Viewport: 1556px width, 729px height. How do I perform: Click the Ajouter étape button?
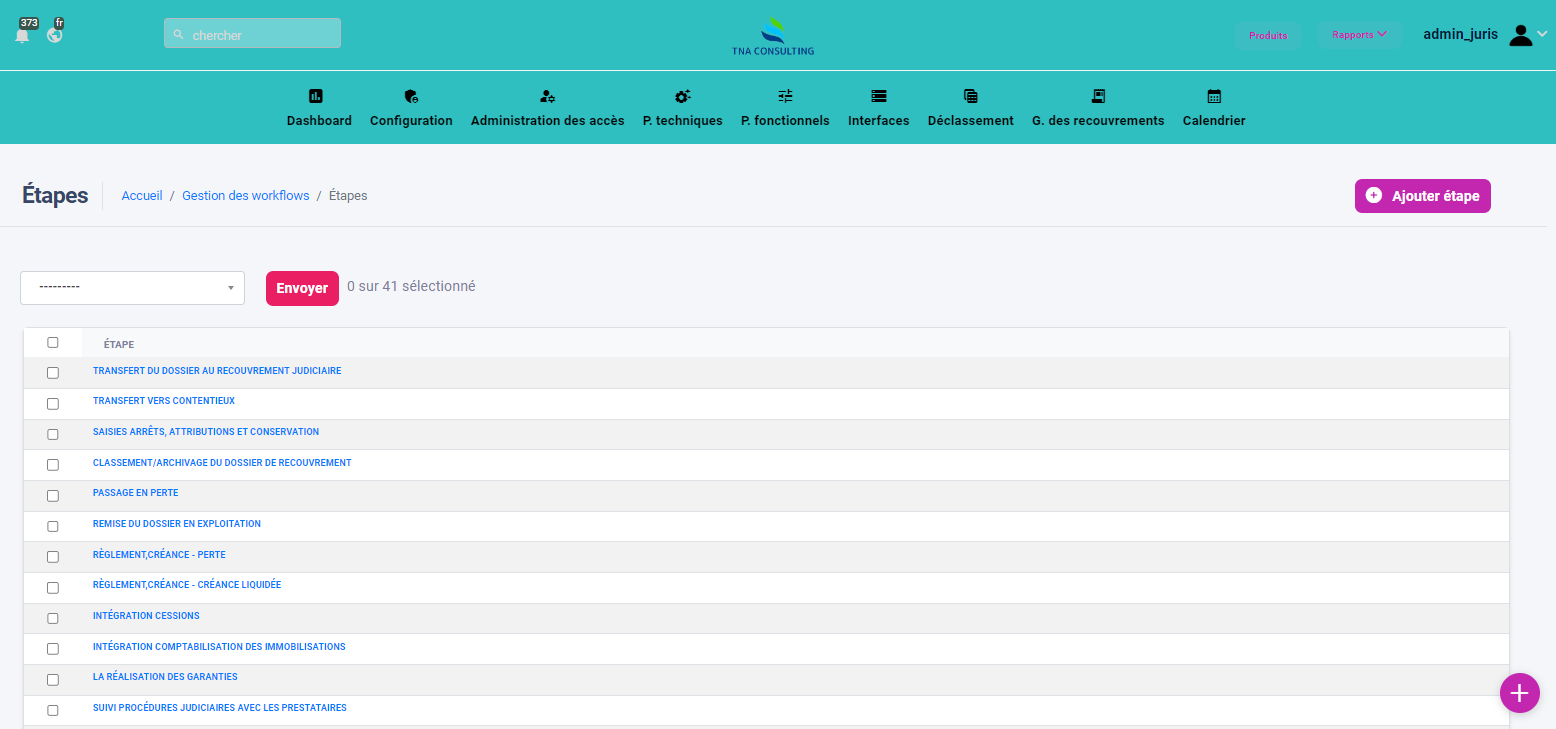pos(1422,196)
